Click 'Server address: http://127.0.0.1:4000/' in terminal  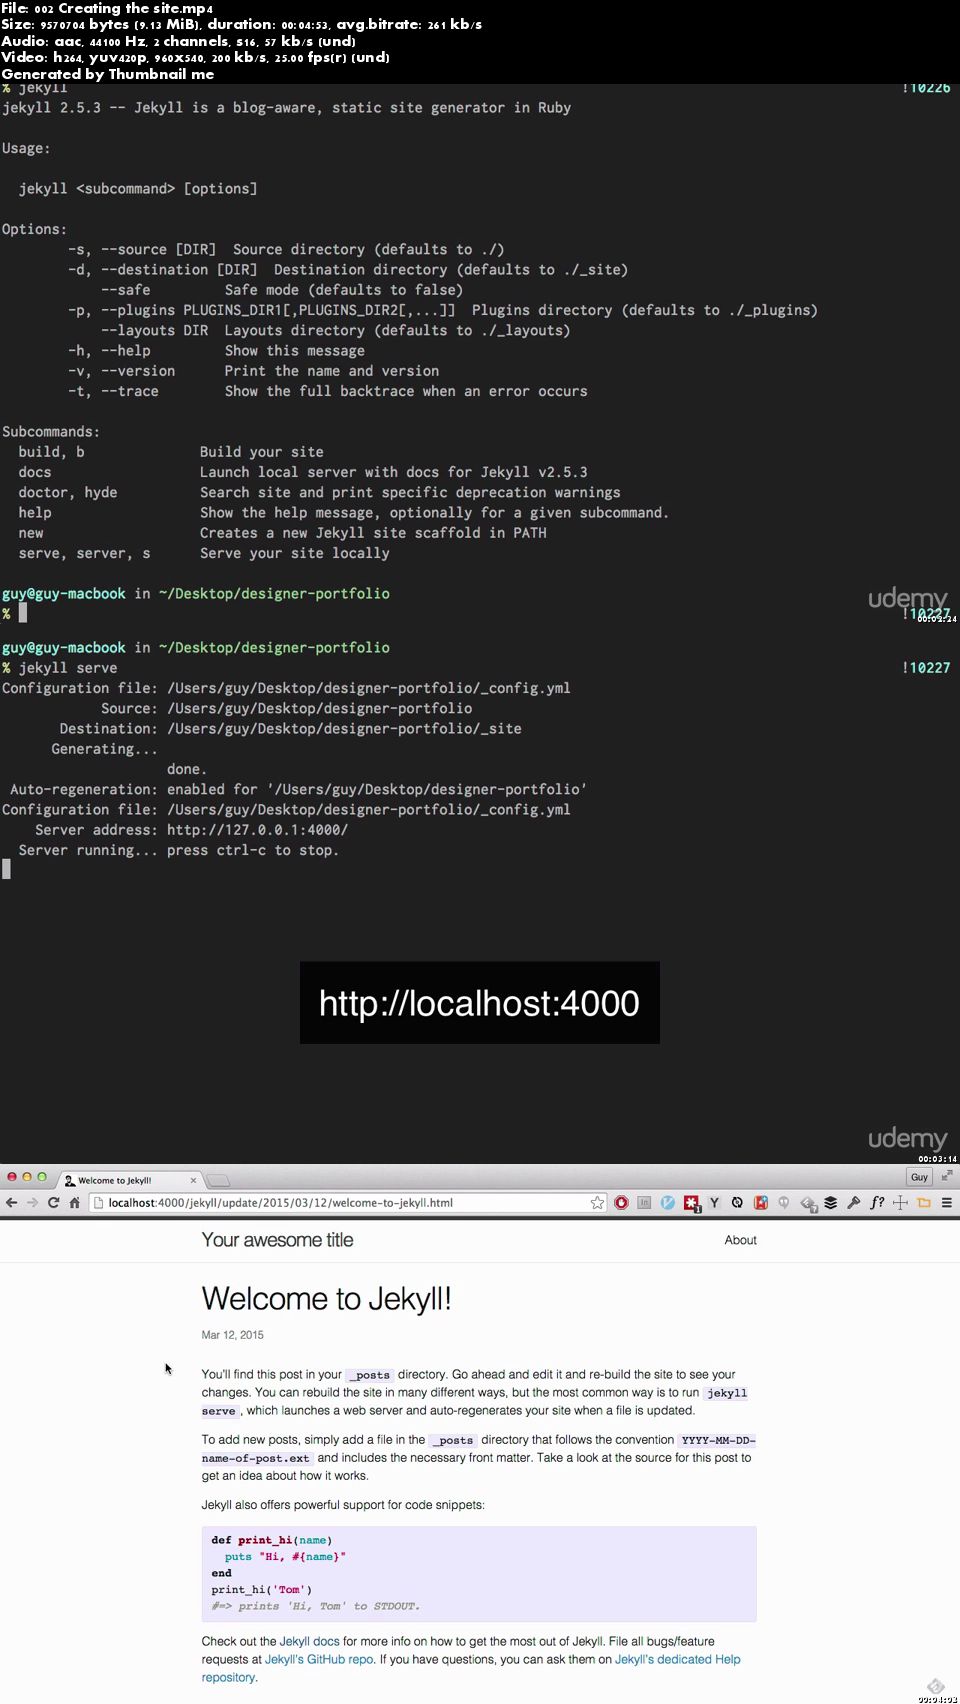coord(191,830)
